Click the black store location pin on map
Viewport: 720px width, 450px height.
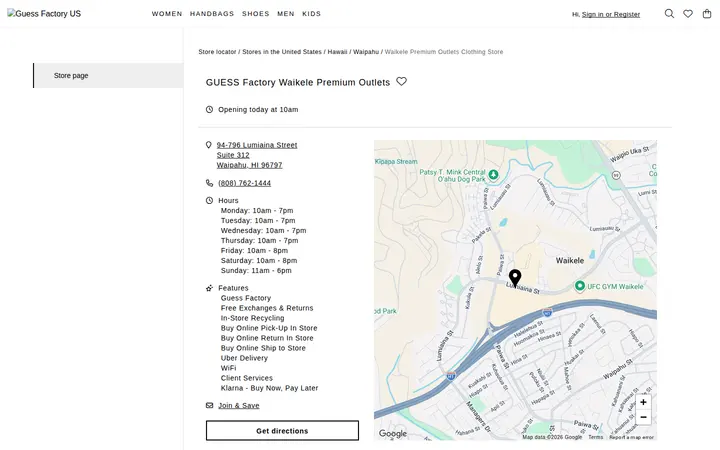click(515, 278)
